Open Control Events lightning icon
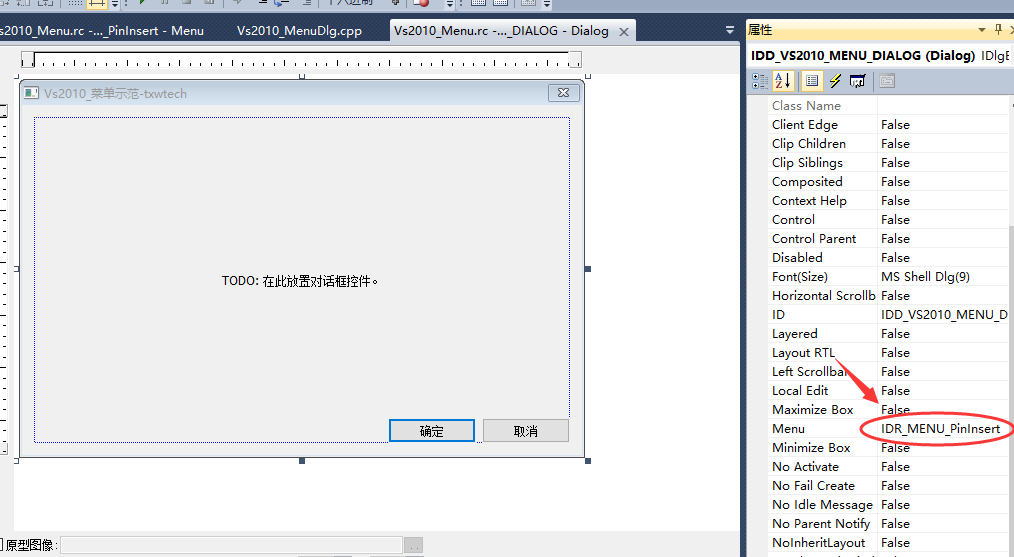The height and width of the screenshot is (557, 1014). point(835,81)
